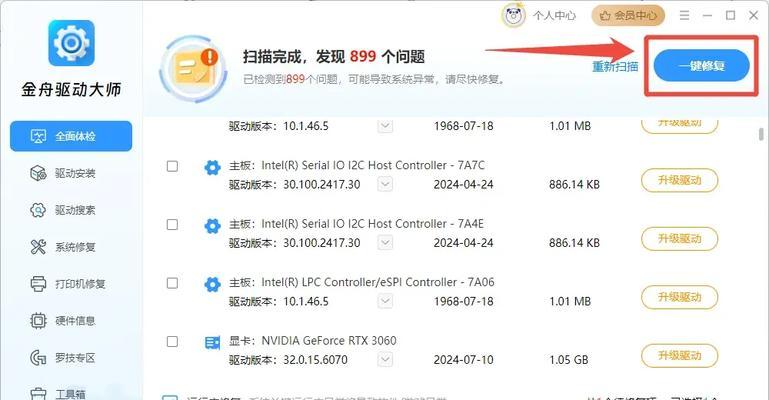Expand version dropdown for driver 7A7C
The image size is (769, 400).
(385, 185)
